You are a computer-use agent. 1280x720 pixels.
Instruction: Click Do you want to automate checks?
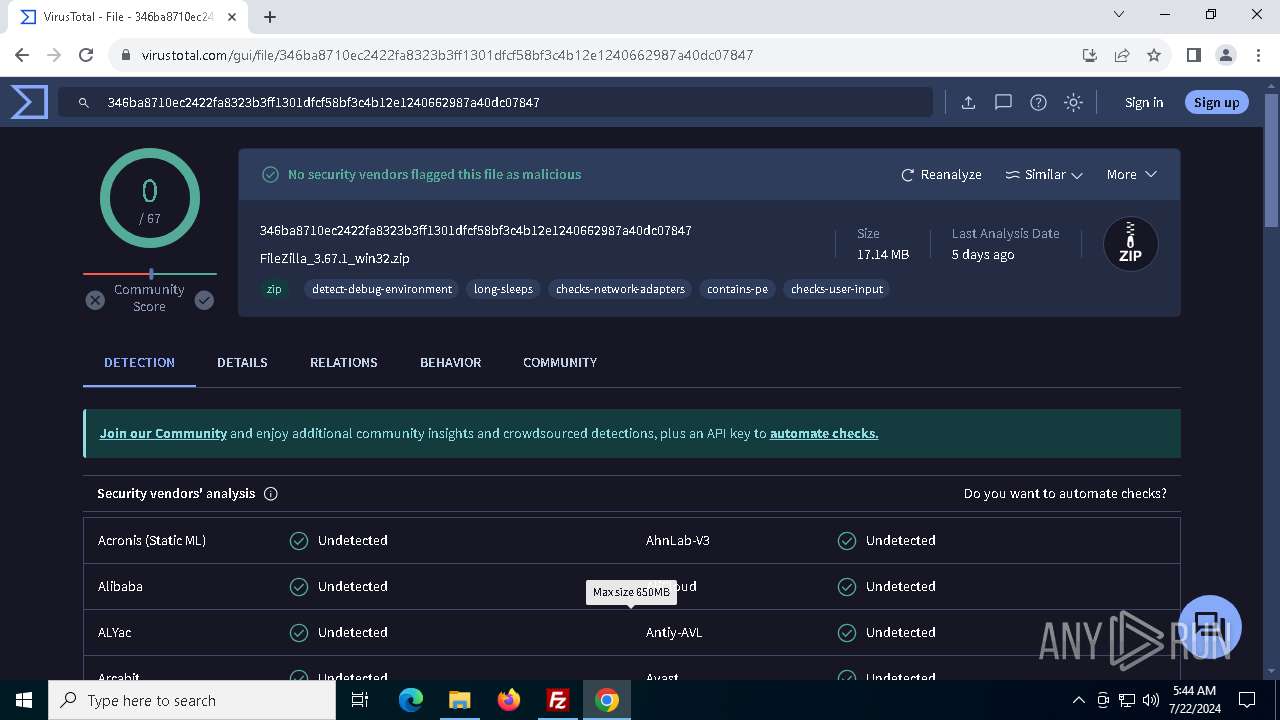(1065, 494)
